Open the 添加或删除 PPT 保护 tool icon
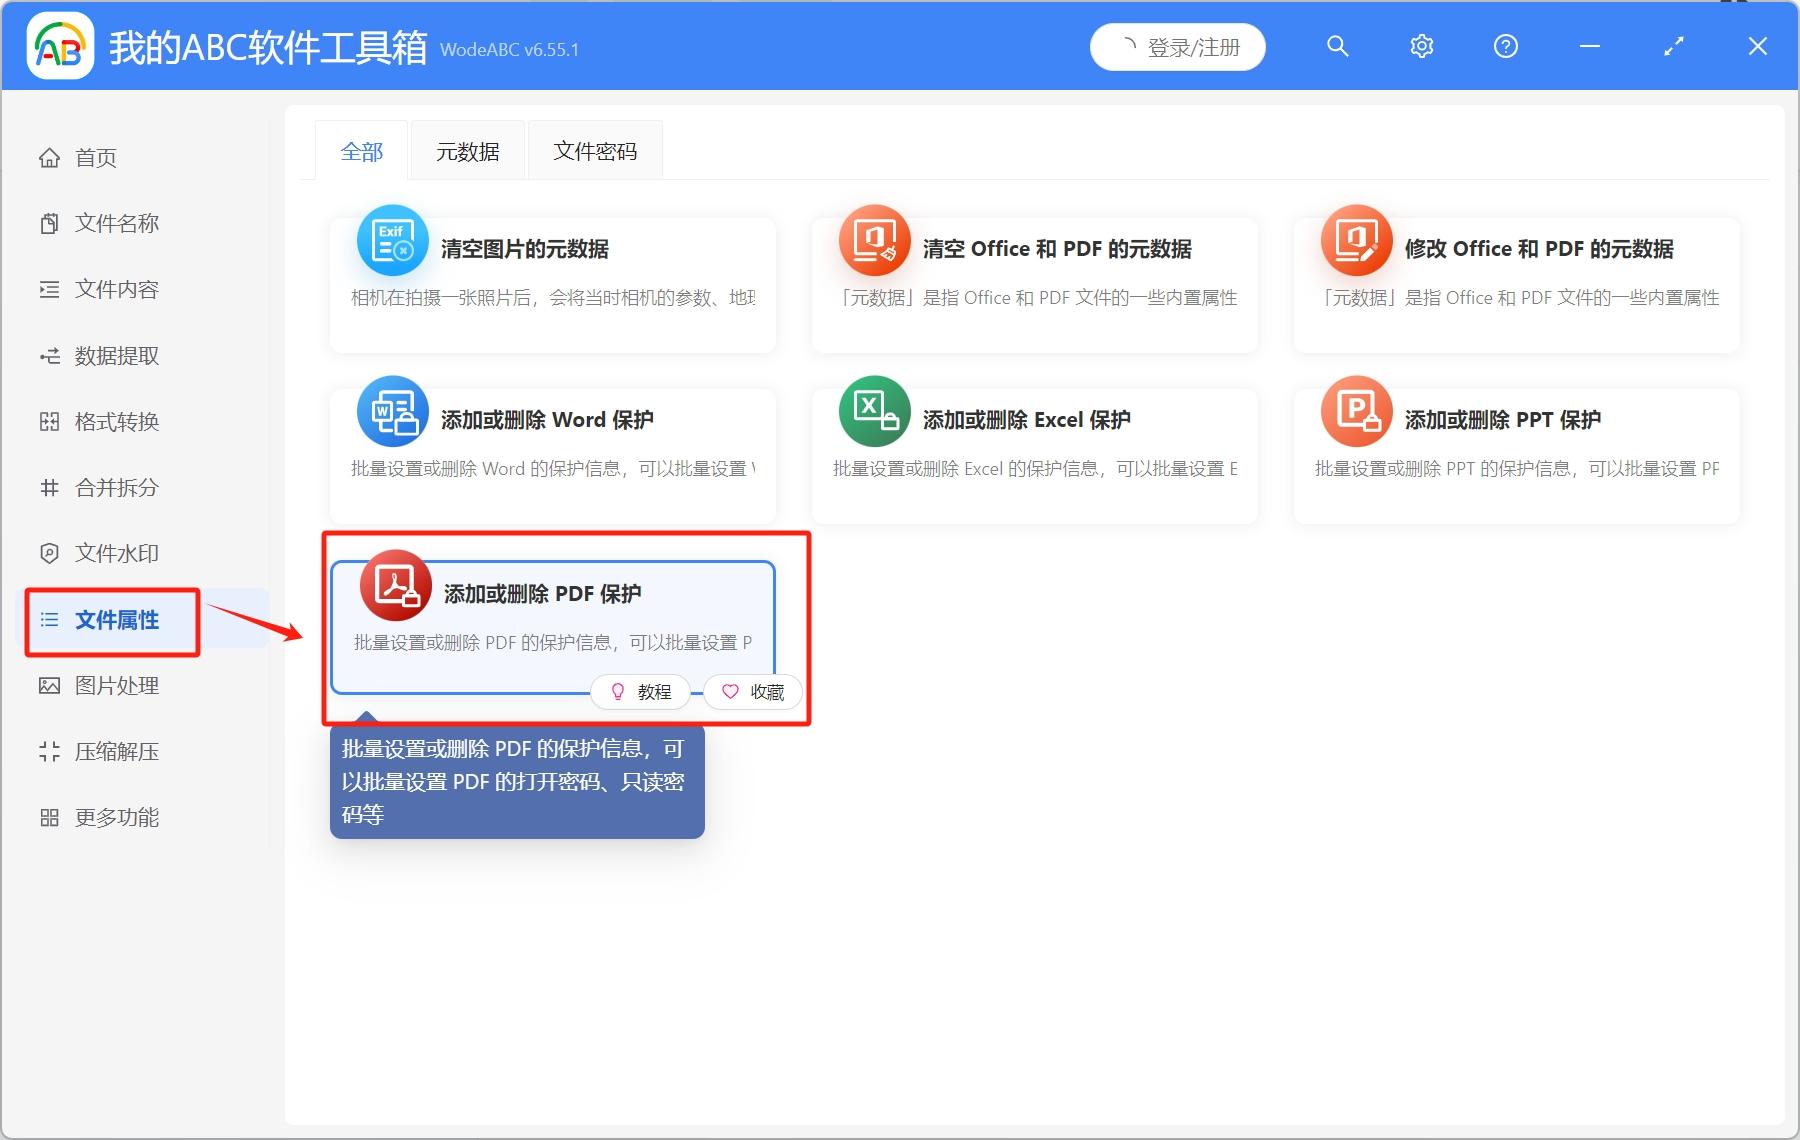Screen dimensions: 1800x1140 pos(1356,411)
